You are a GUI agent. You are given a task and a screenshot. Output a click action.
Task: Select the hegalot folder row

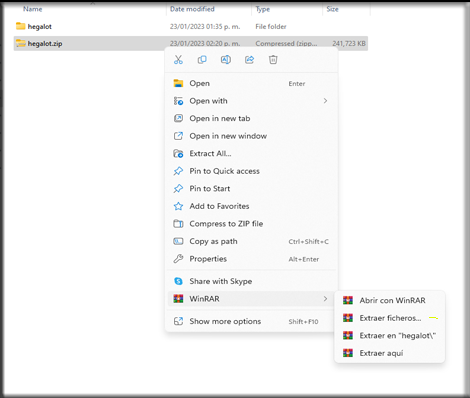click(191, 26)
